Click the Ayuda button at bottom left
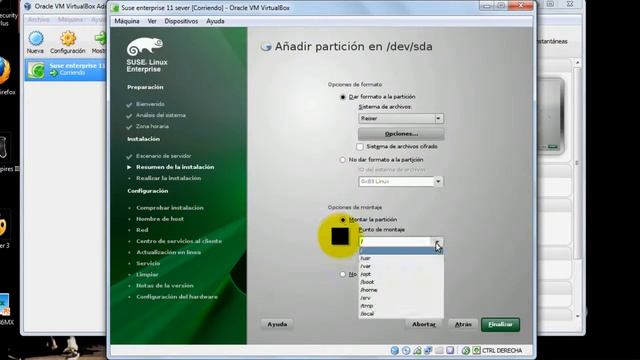This screenshot has height=360, width=640. pyautogui.click(x=277, y=324)
